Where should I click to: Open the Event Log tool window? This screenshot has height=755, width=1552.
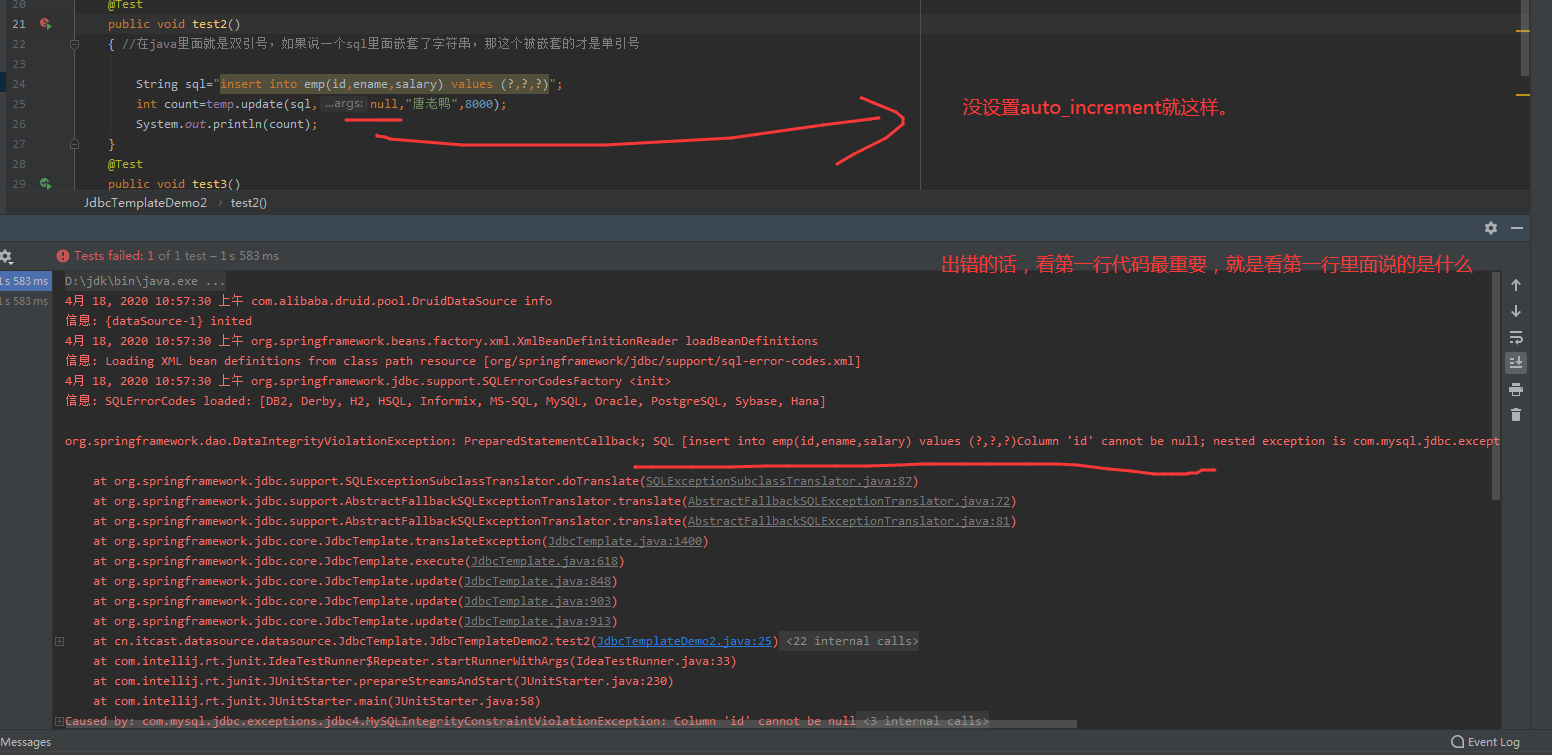tap(1486, 742)
